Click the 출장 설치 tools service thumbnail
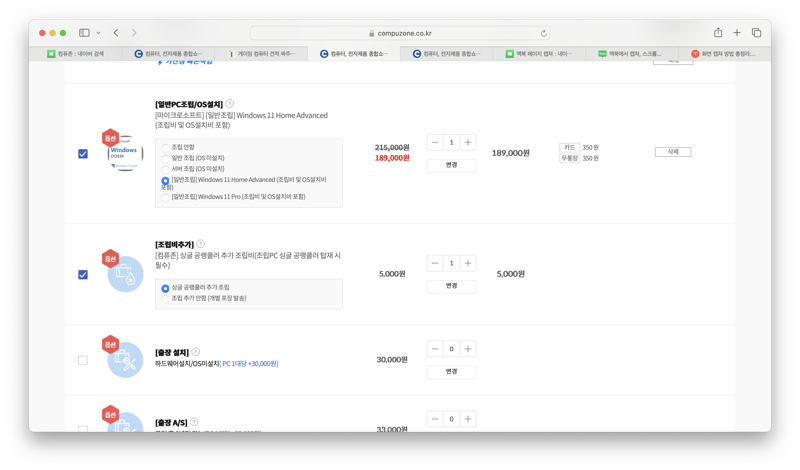The height and width of the screenshot is (470, 800). (125, 360)
